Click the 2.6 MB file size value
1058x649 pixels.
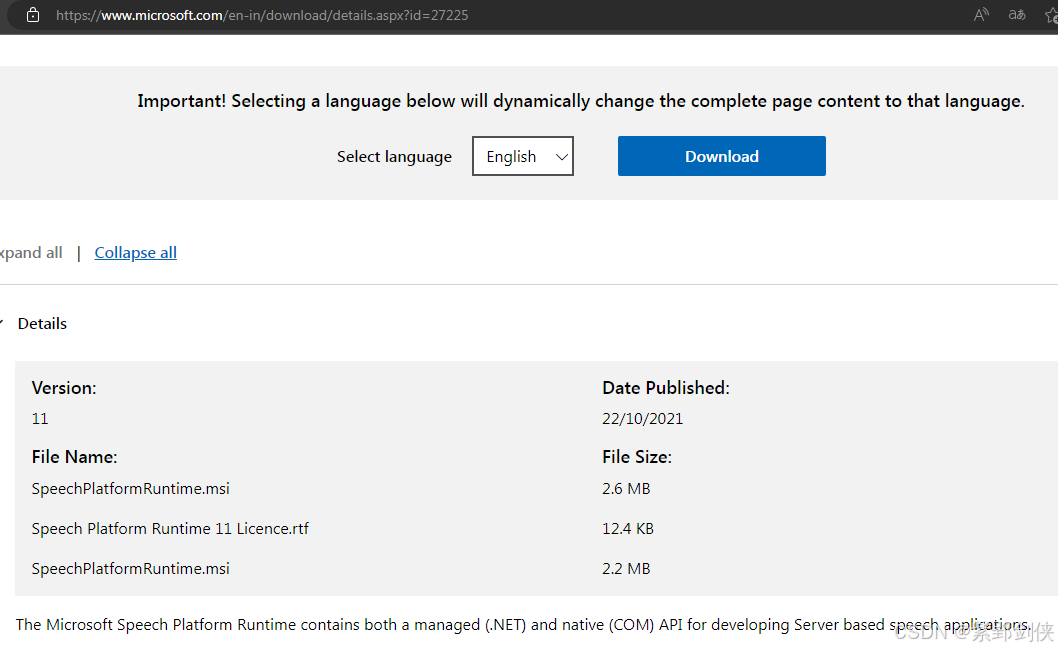[626, 488]
